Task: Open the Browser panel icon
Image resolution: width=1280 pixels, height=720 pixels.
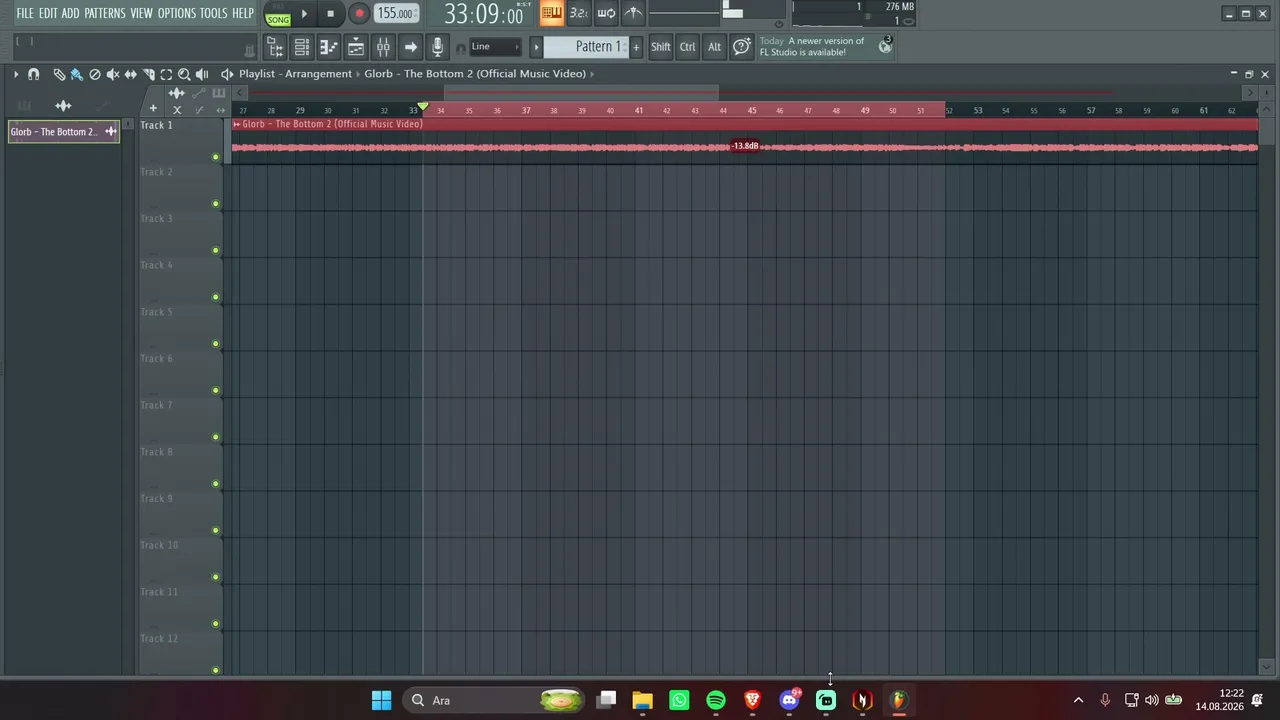Action: [274, 47]
